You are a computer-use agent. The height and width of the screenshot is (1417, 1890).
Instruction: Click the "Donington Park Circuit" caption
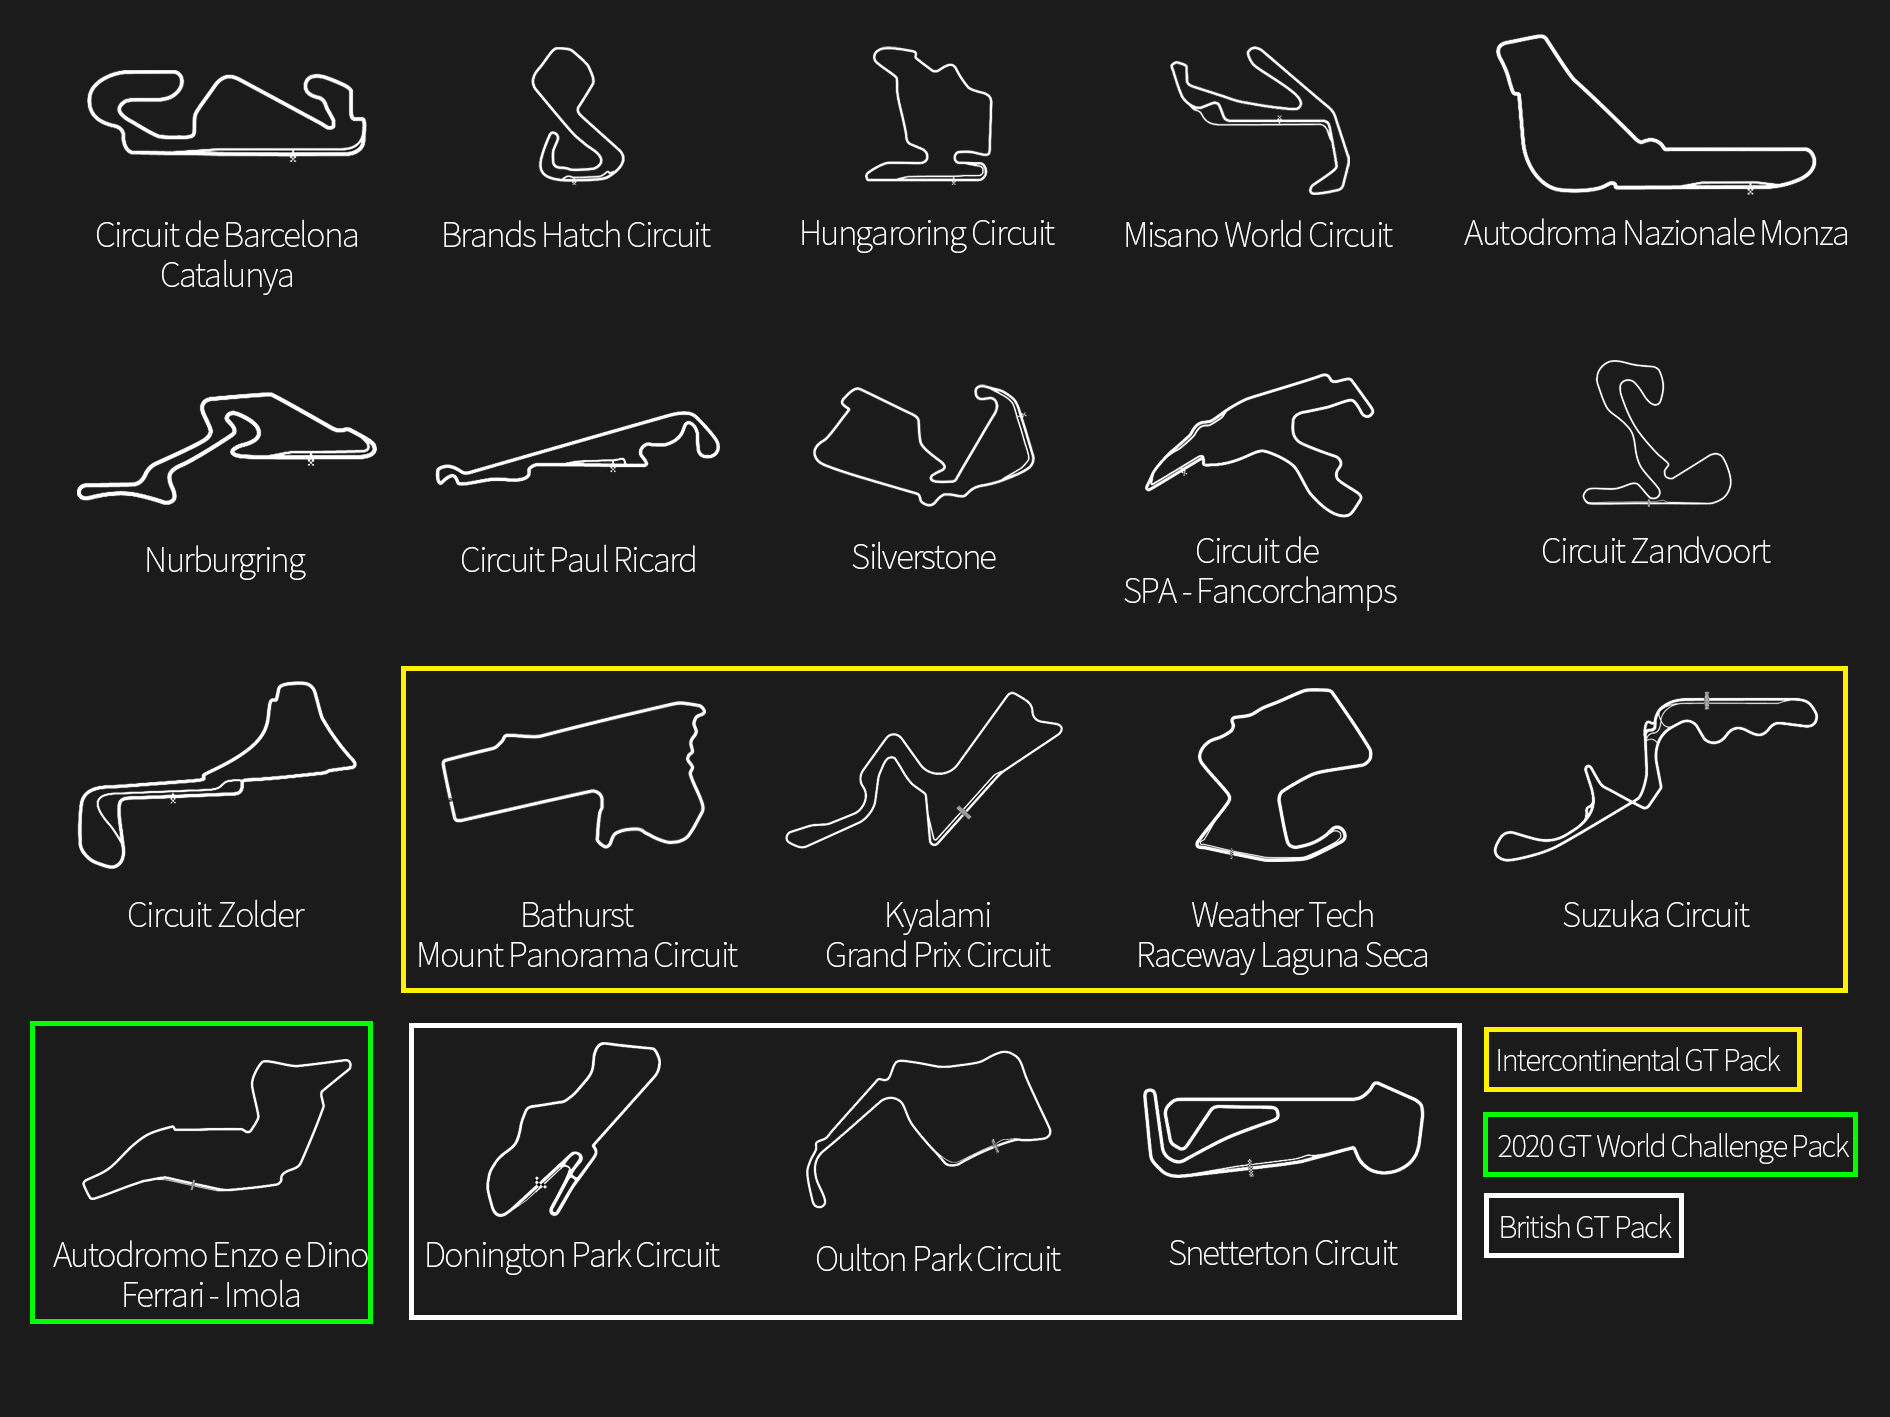pyautogui.click(x=572, y=1256)
